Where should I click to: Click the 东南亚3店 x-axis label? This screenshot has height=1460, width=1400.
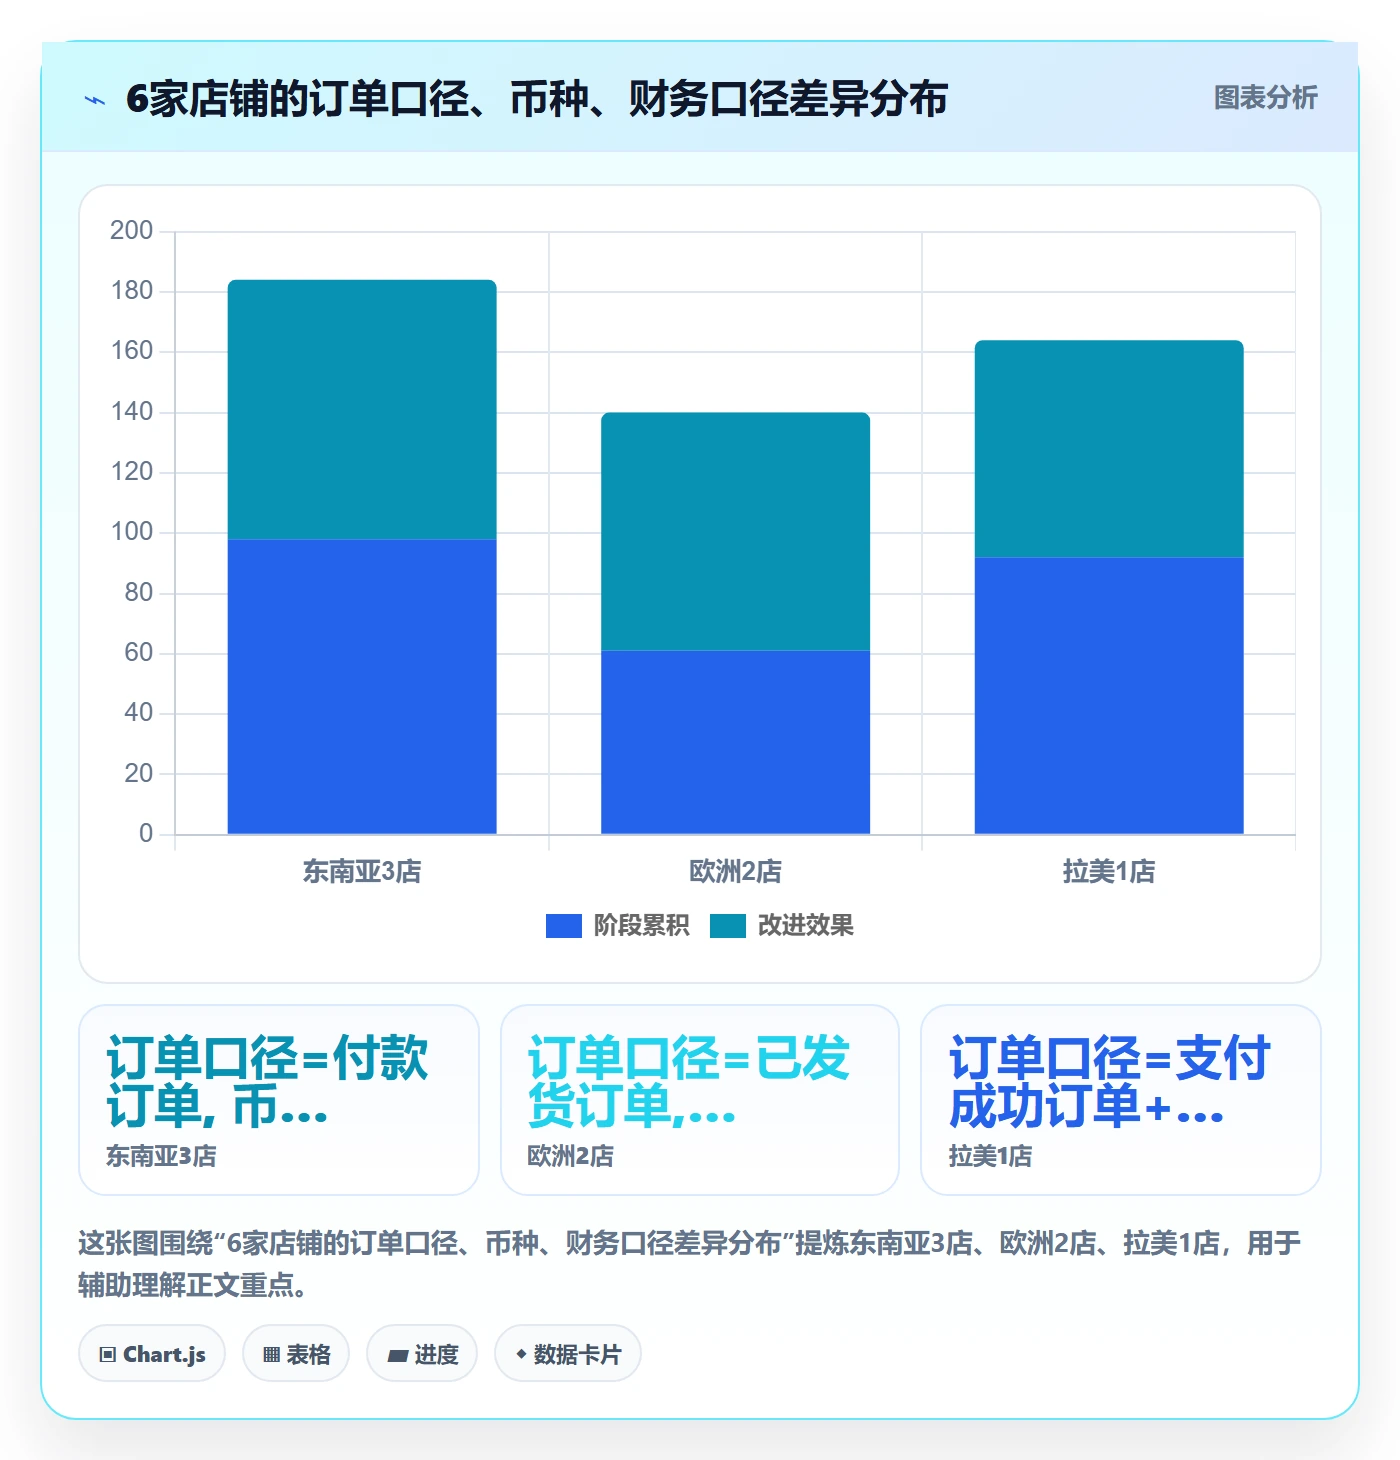[x=362, y=872]
